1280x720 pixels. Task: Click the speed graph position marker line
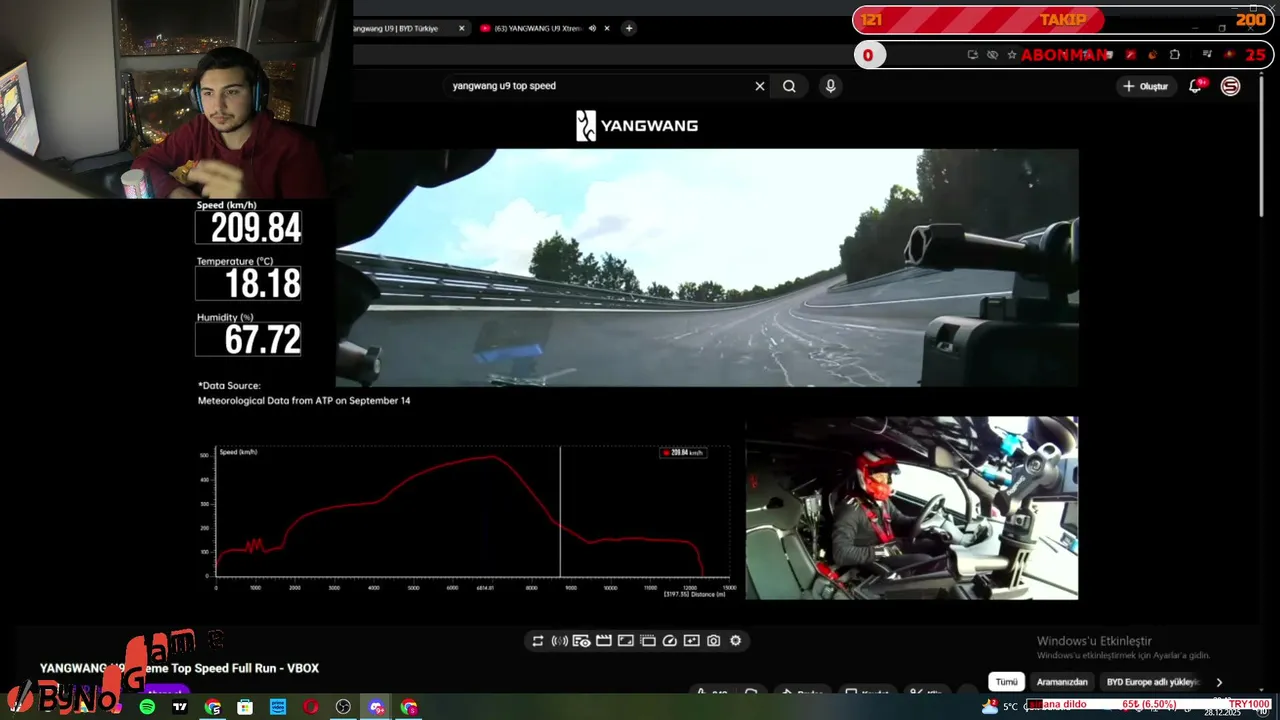coord(560,510)
